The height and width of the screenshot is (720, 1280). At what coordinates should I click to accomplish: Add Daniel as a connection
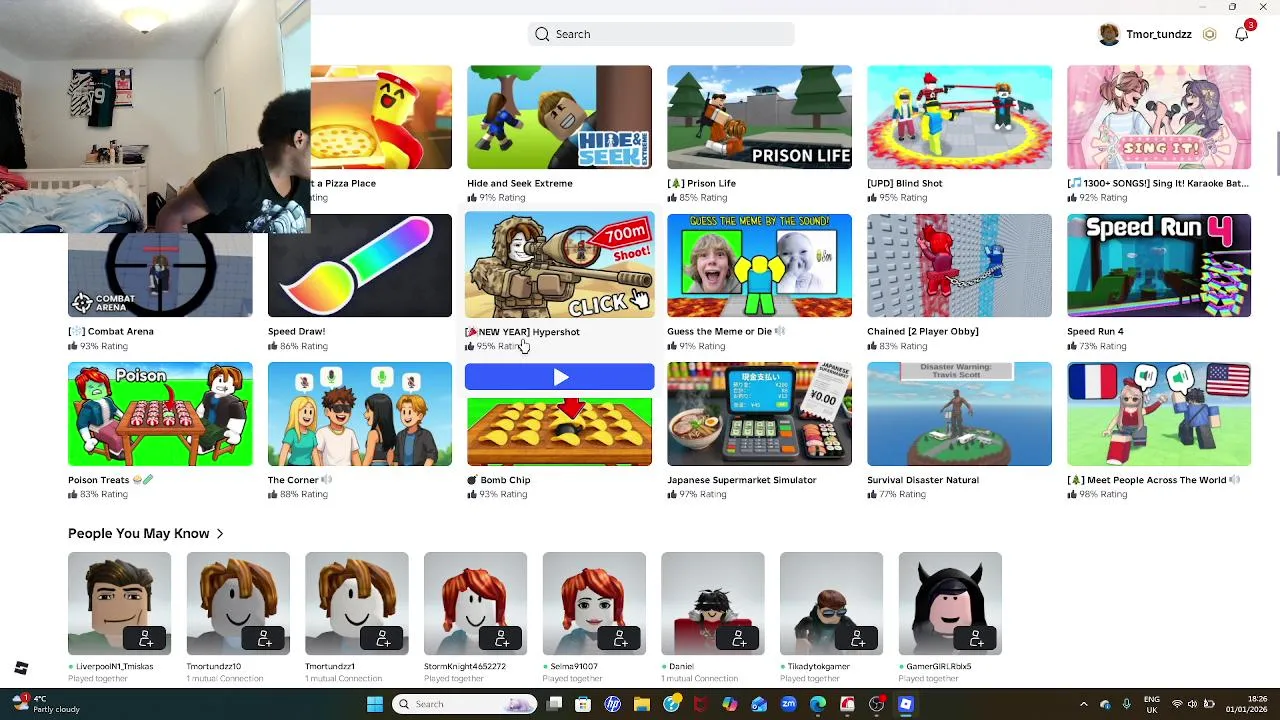[739, 638]
